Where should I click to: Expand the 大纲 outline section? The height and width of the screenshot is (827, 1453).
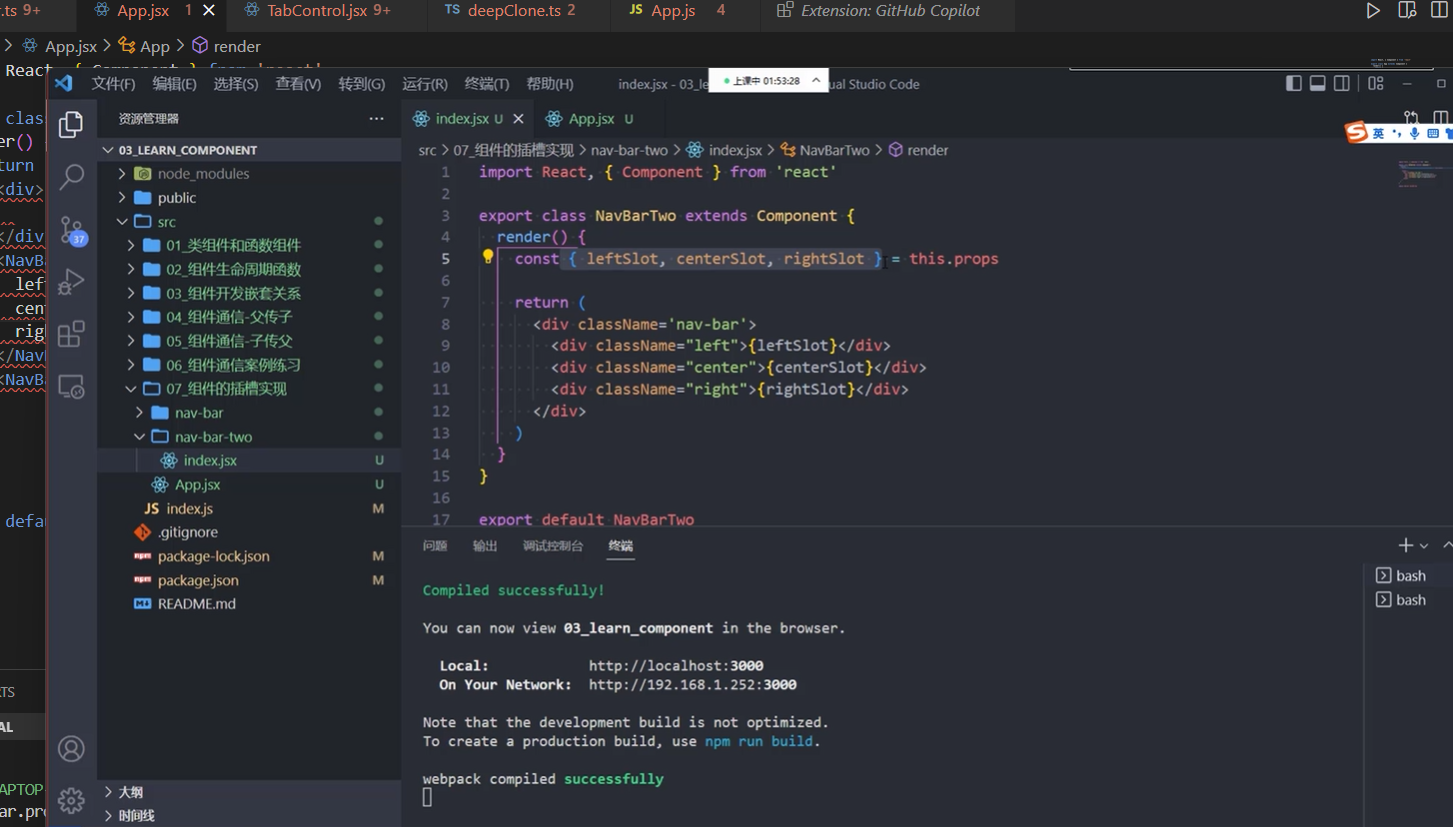pos(131,792)
